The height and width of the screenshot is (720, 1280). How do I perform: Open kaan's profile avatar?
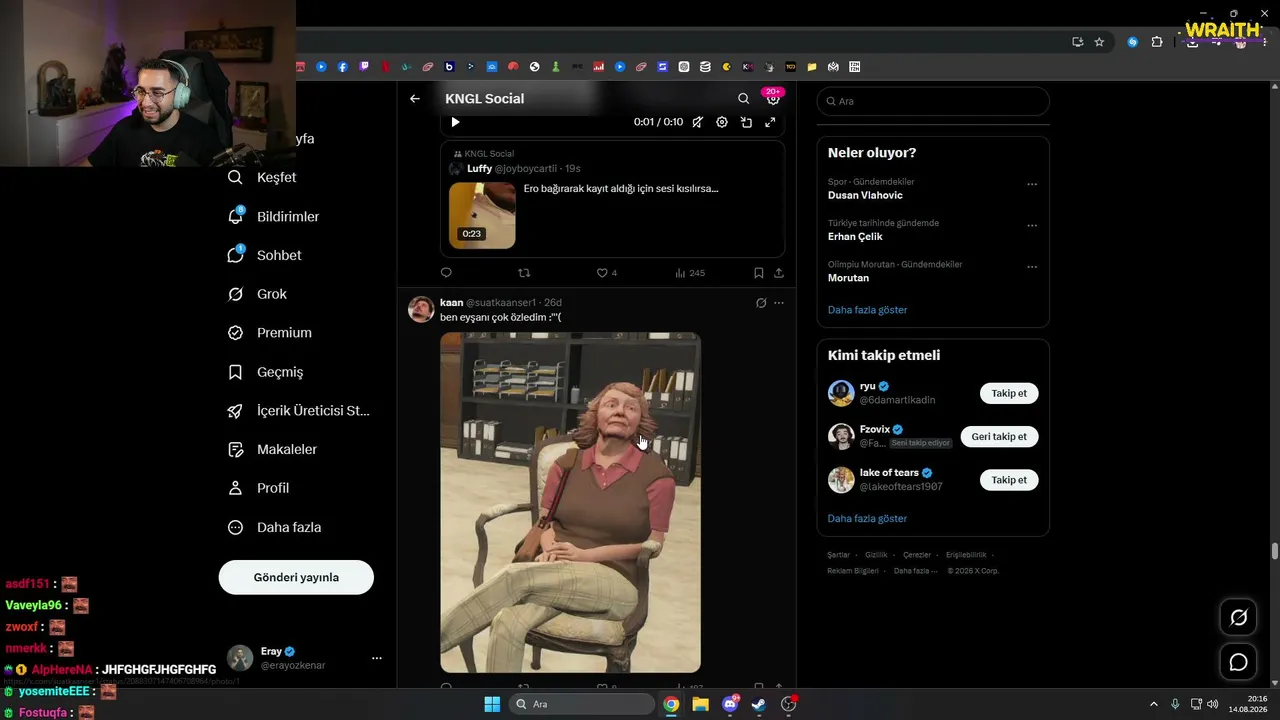[x=421, y=309]
